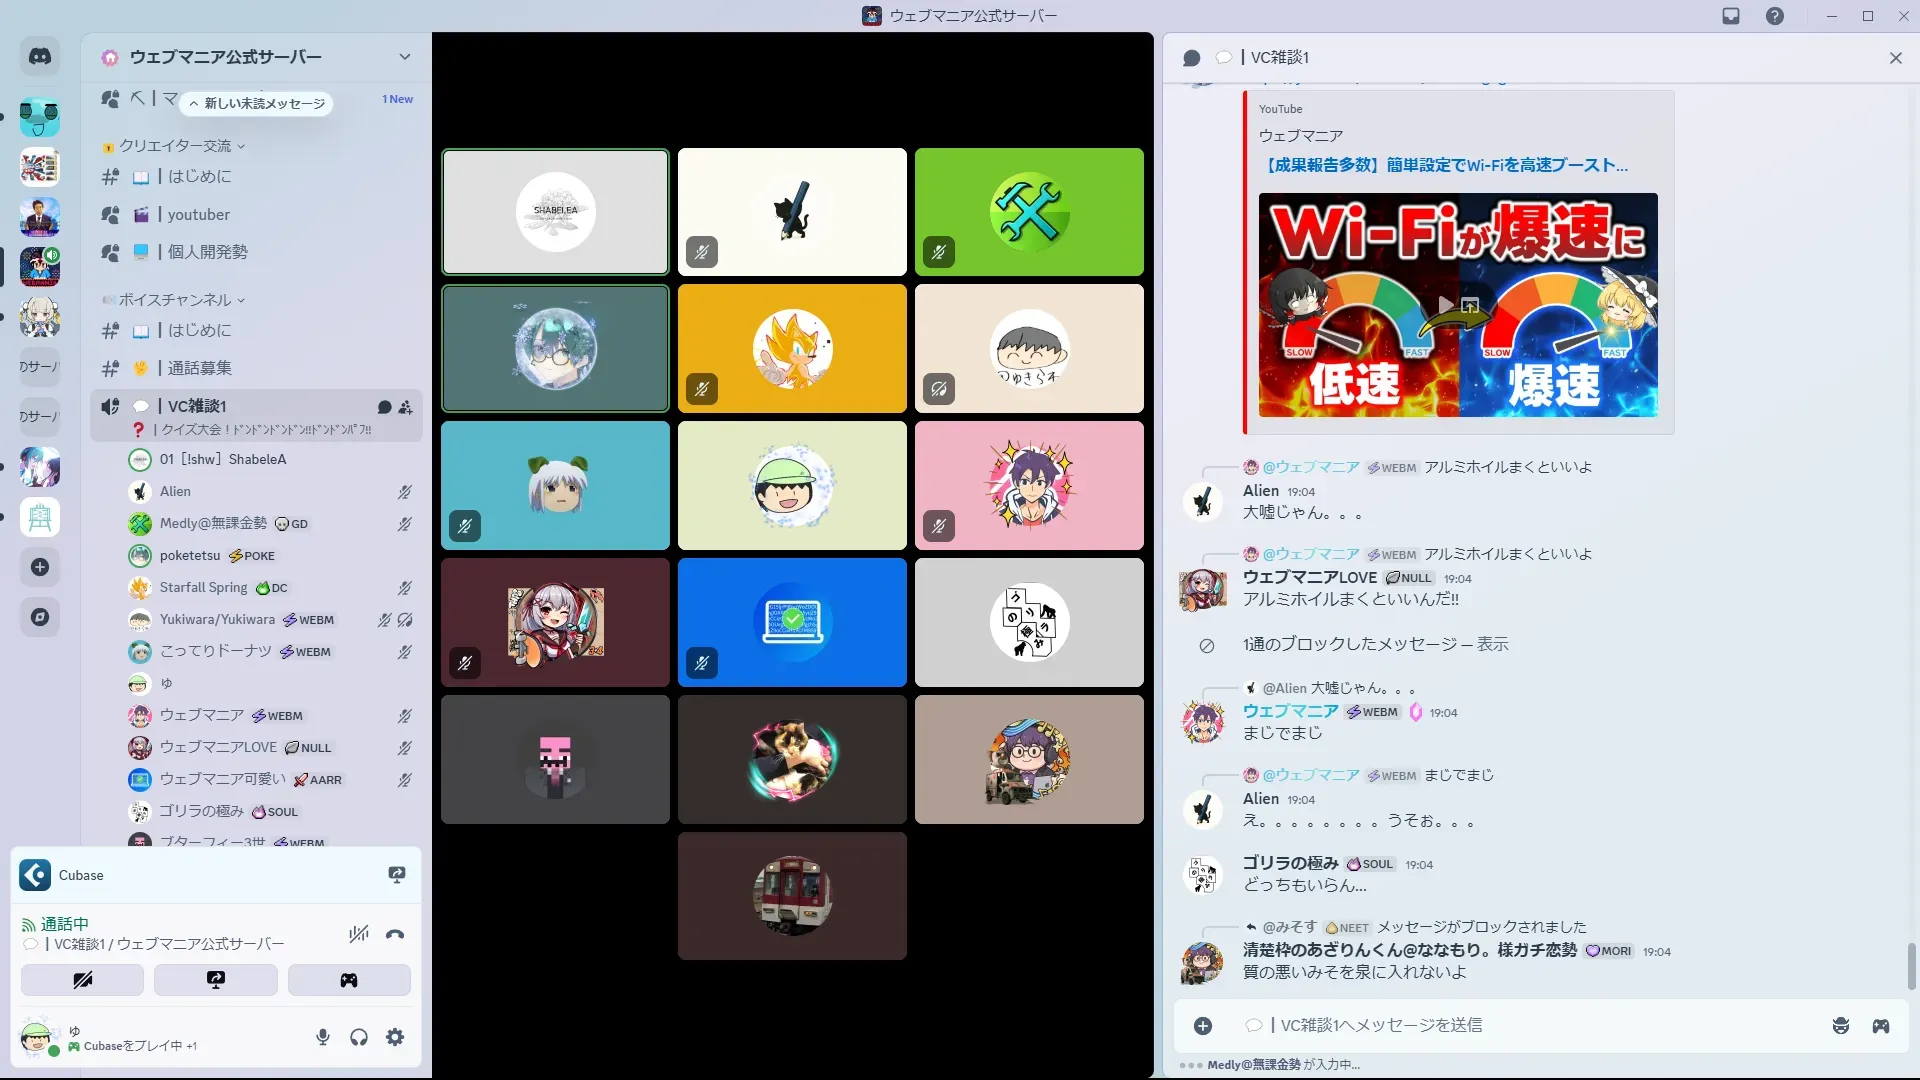Mute the microphone
Viewport: 1920px width, 1080px height.
(323, 1037)
